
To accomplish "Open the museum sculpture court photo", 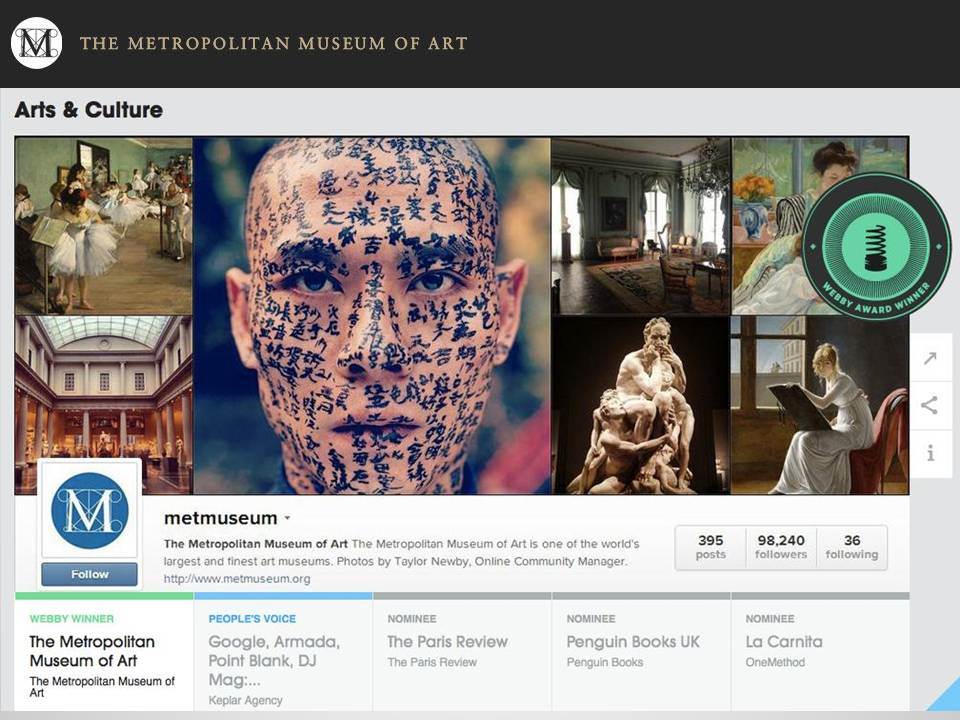I will point(103,405).
